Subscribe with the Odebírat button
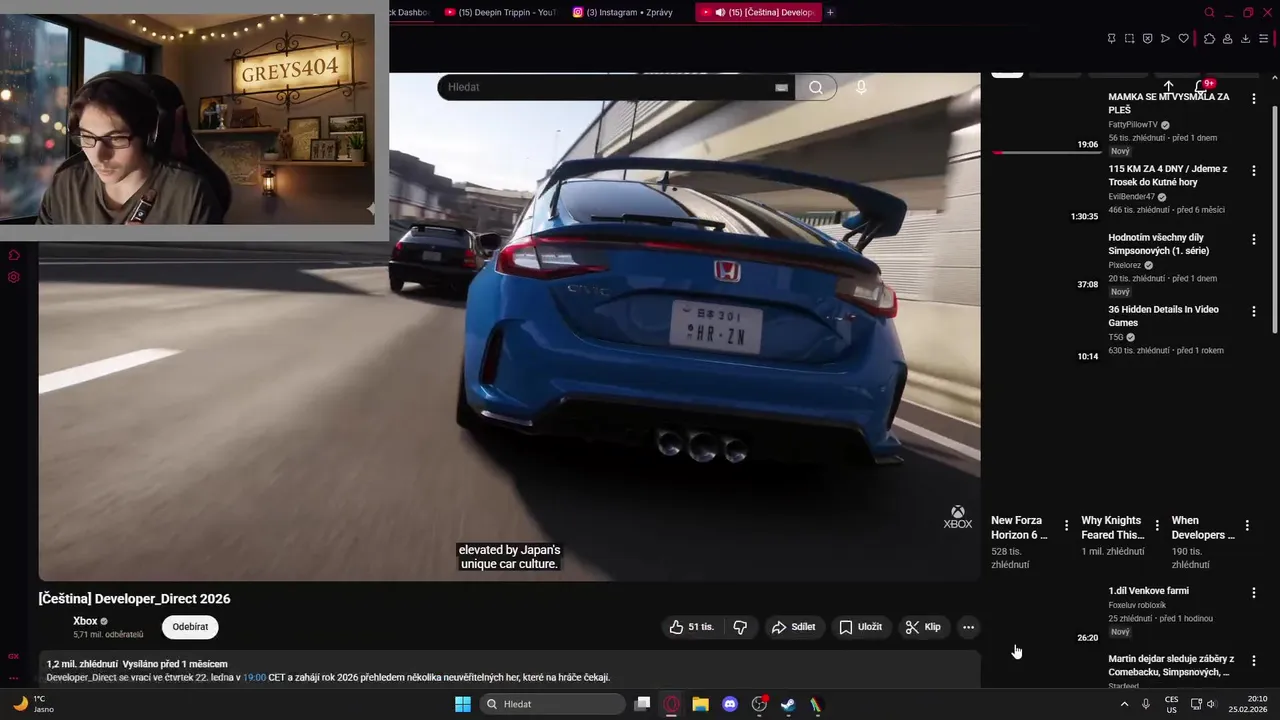The width and height of the screenshot is (1280, 720). 190,627
